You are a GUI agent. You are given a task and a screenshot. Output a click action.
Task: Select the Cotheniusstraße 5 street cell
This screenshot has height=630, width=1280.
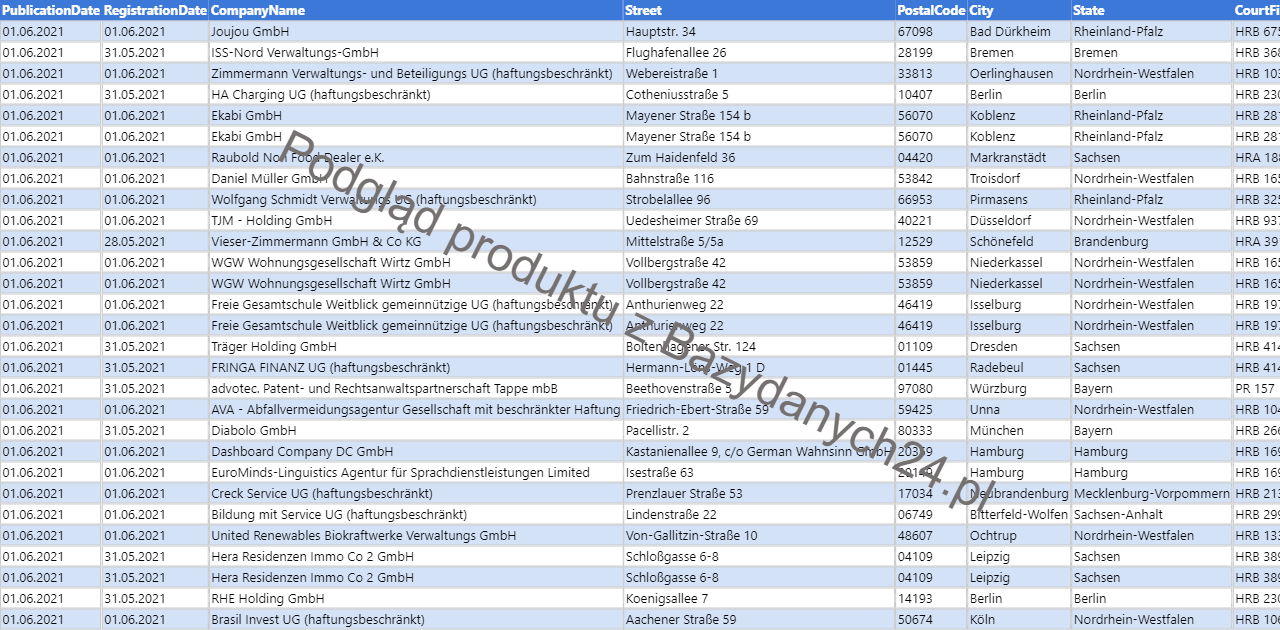759,95
